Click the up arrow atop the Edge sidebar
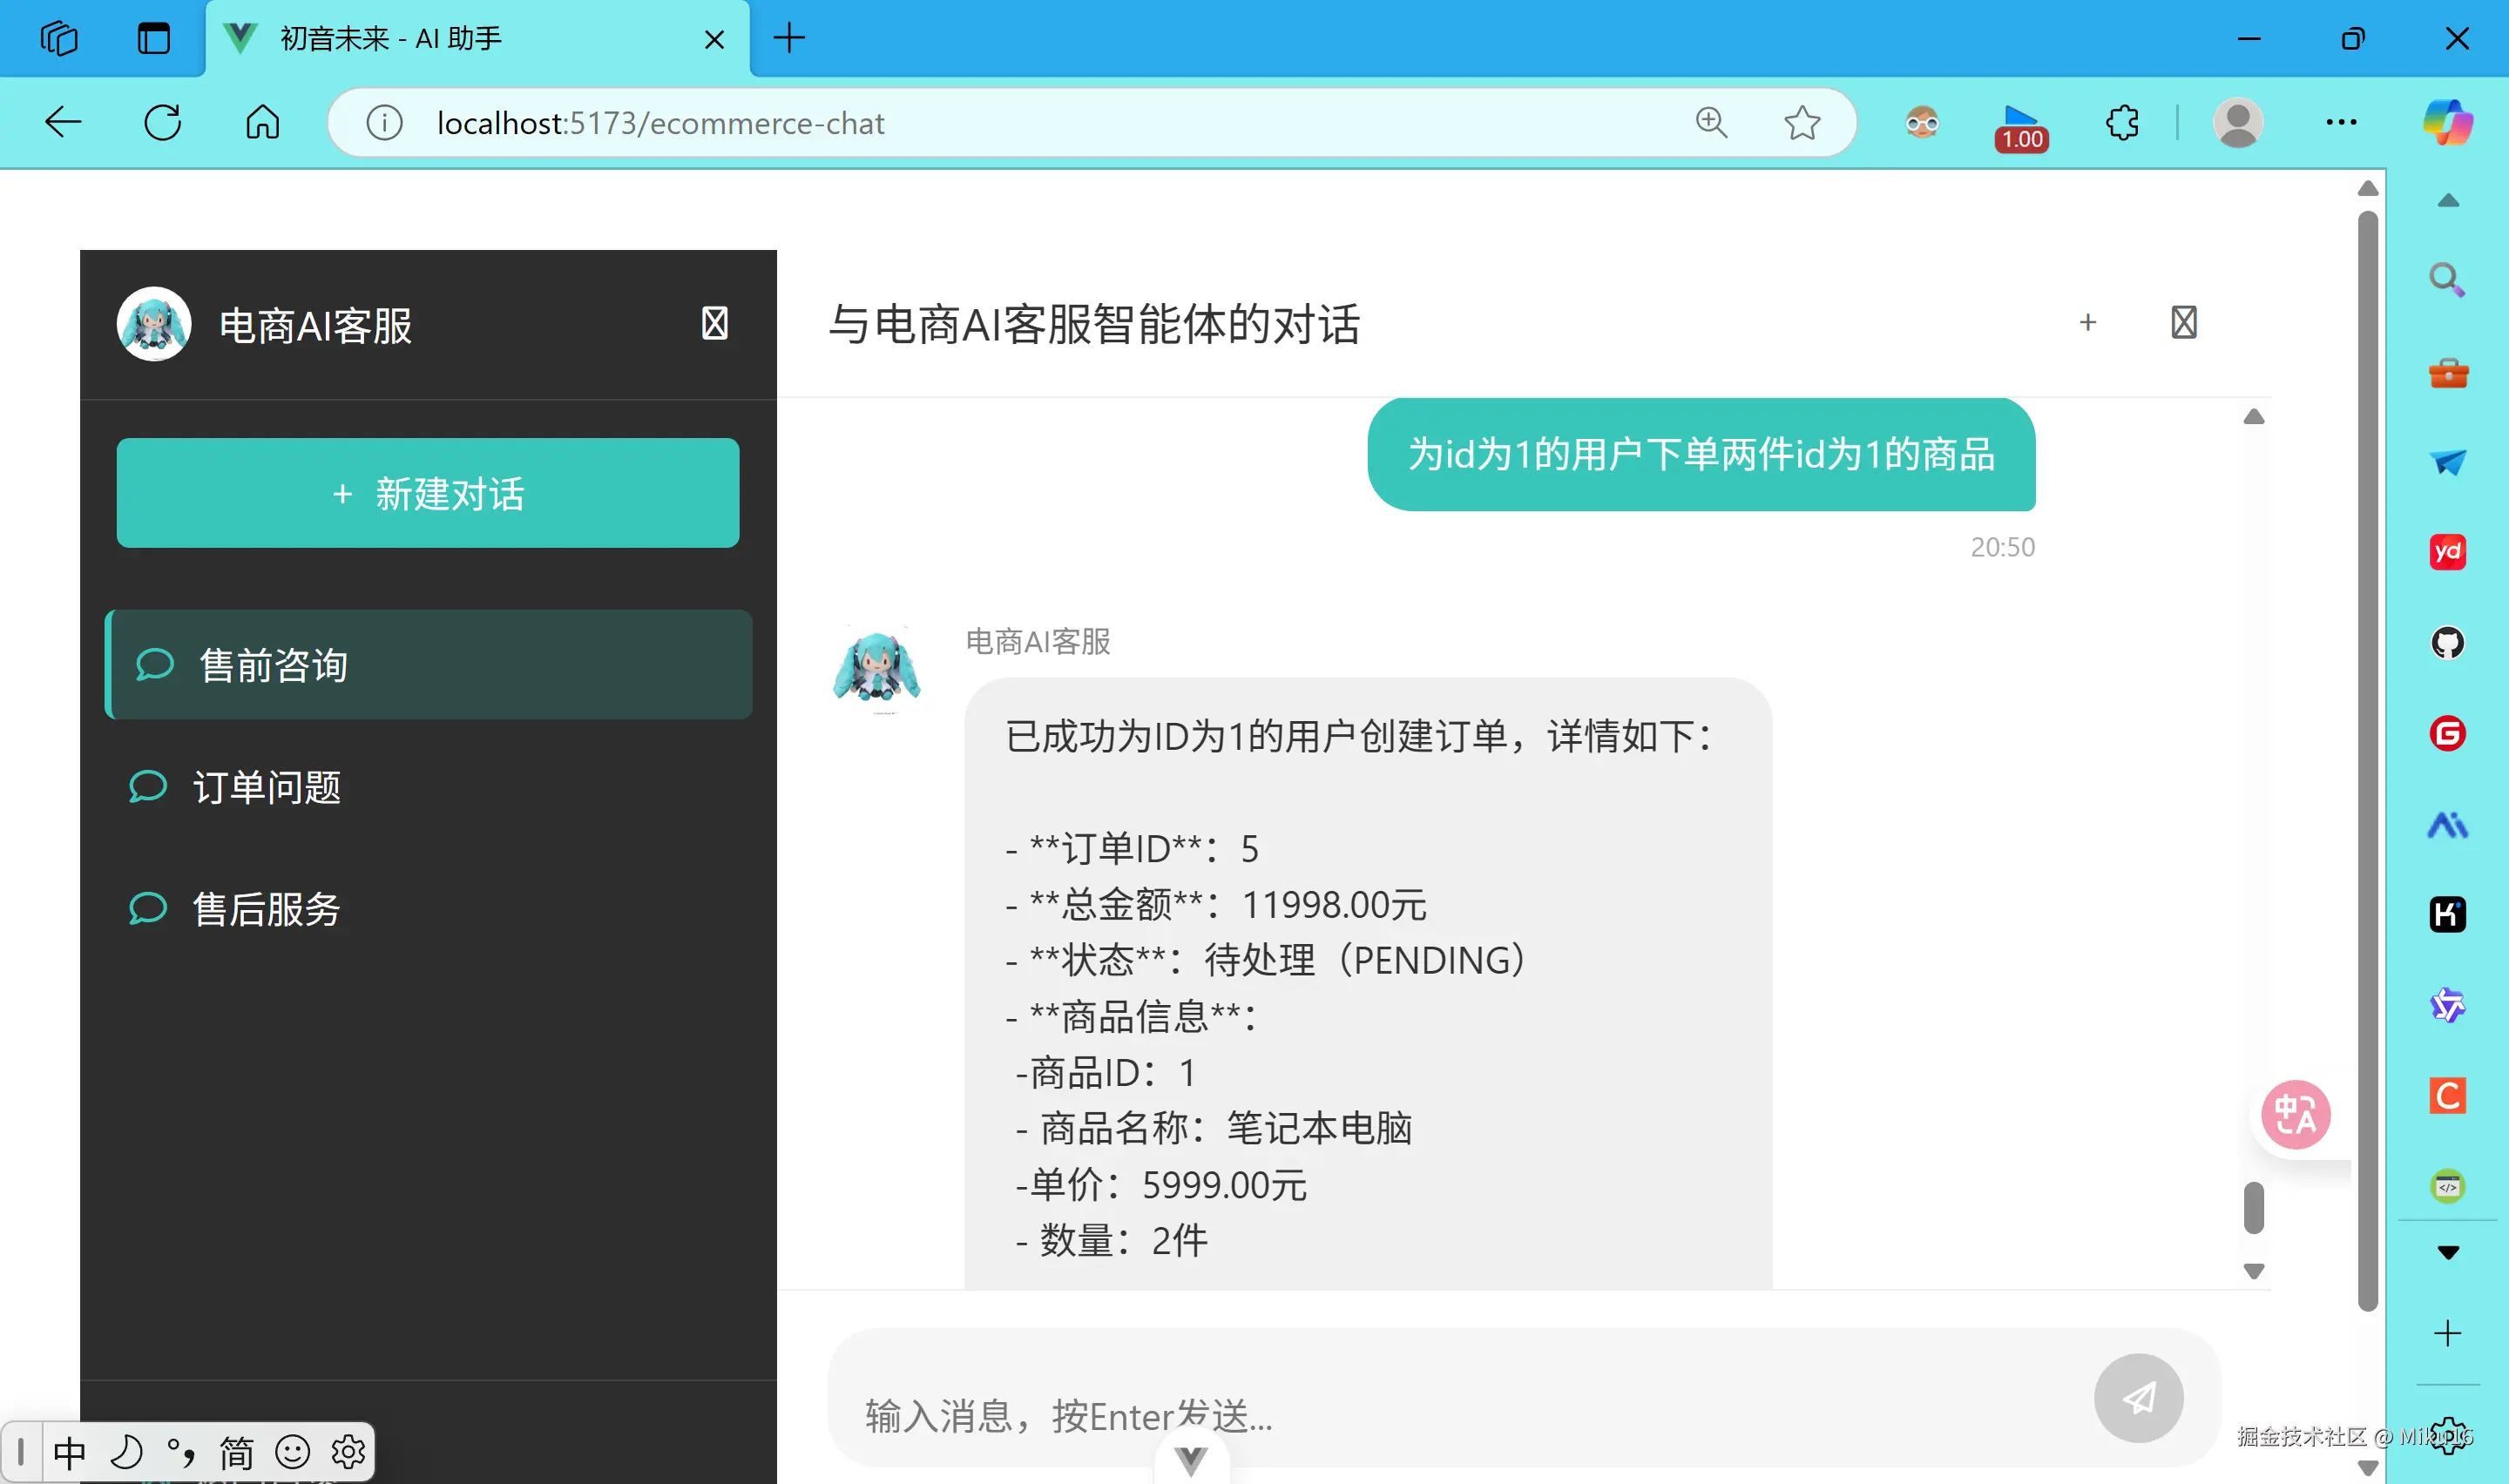This screenshot has width=2509, height=1484. (x=2447, y=200)
